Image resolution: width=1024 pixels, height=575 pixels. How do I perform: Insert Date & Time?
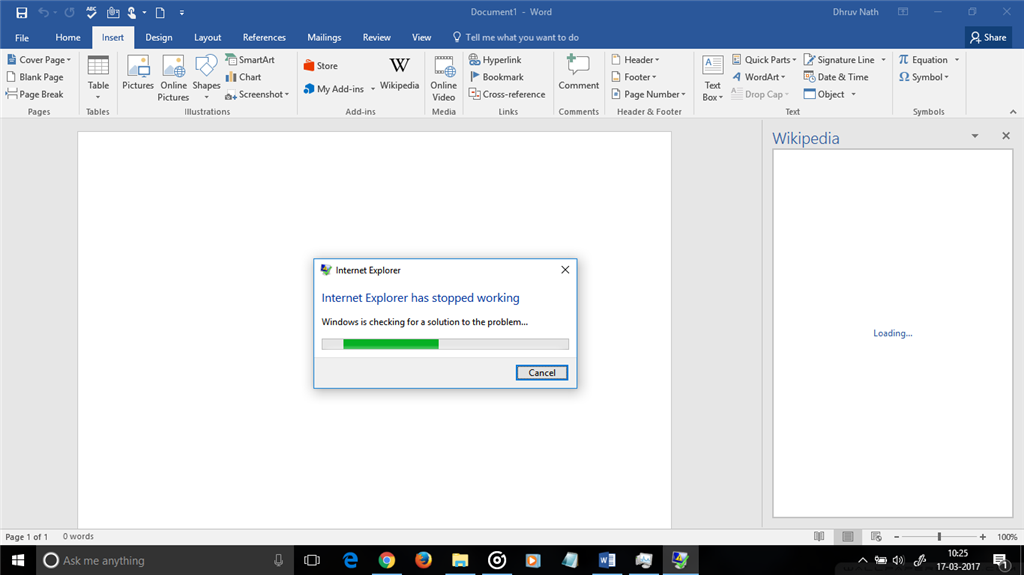point(836,77)
